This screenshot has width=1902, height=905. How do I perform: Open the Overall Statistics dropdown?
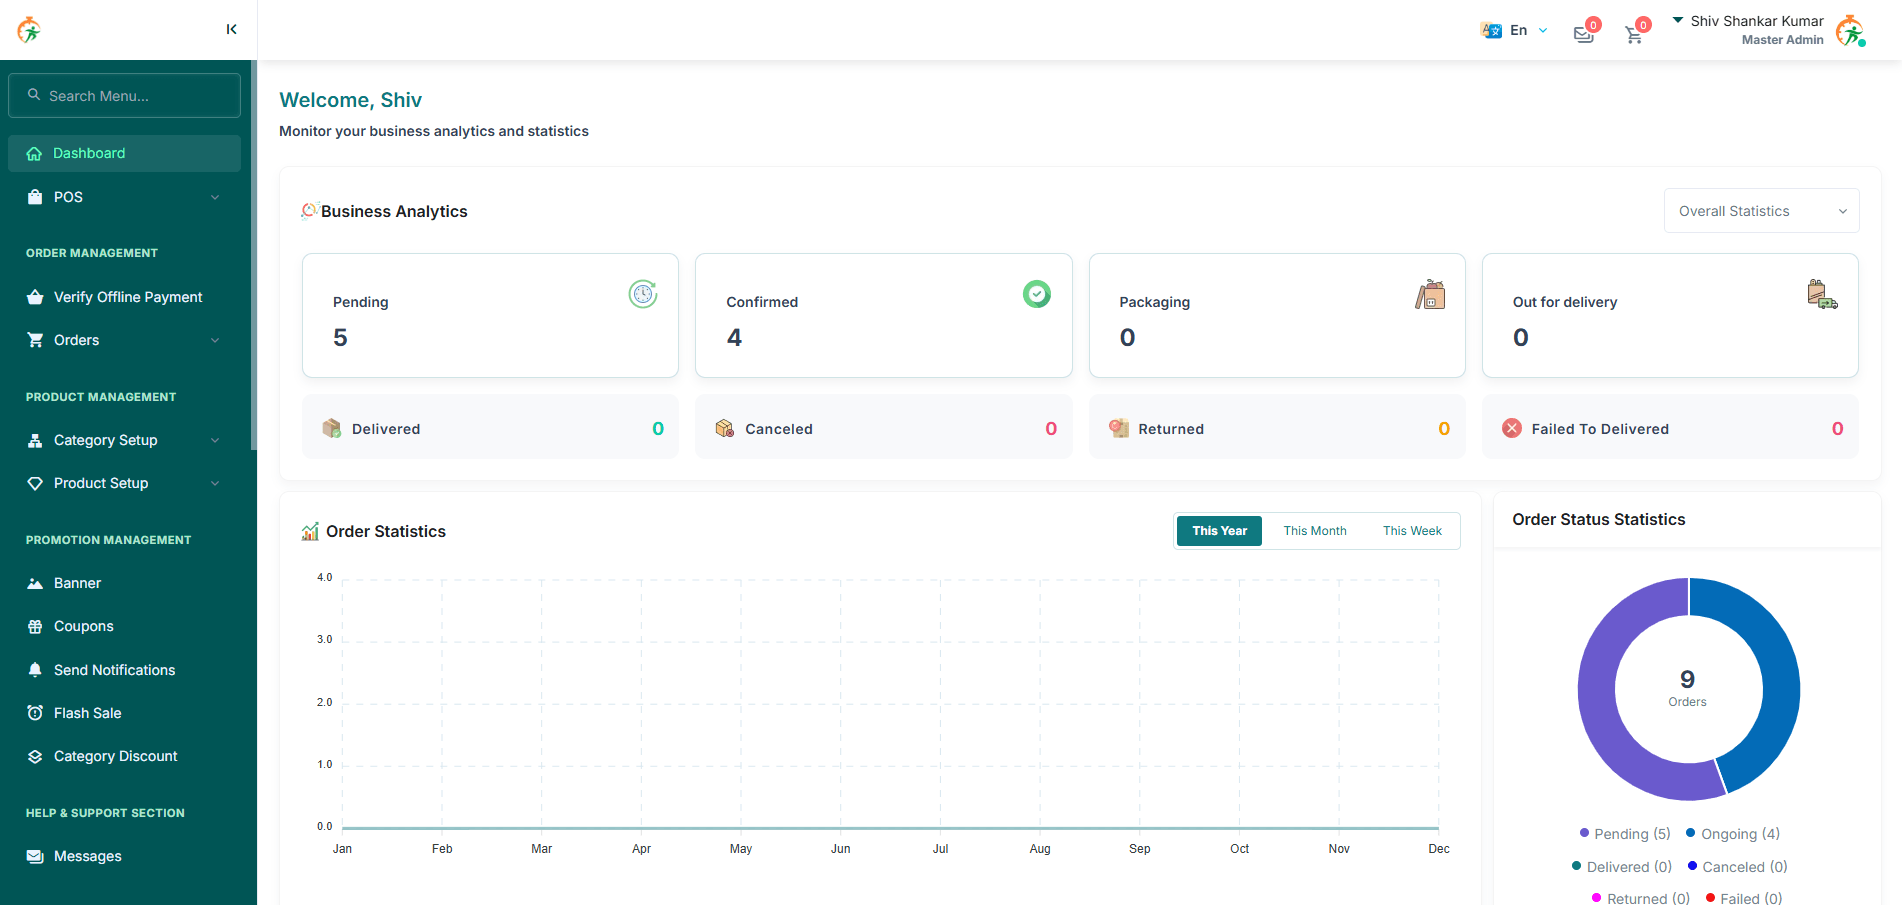[1761, 210]
